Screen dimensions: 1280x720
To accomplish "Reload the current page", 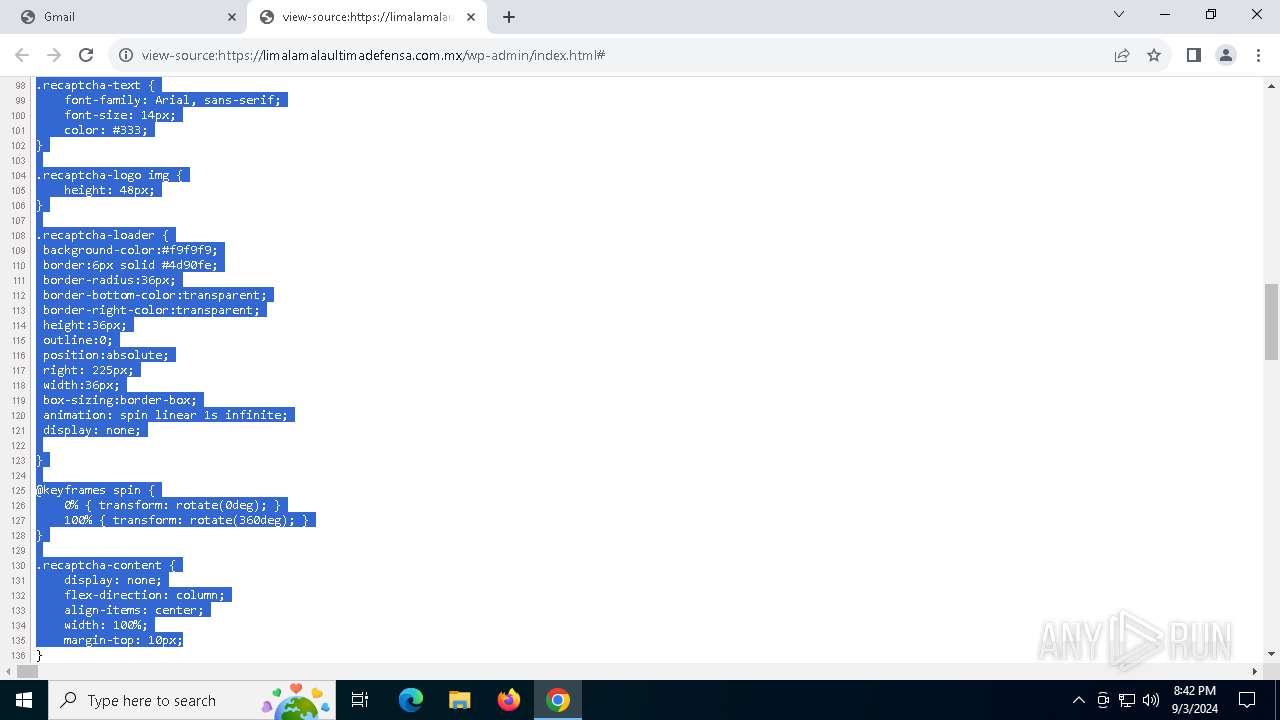I will point(86,55).
